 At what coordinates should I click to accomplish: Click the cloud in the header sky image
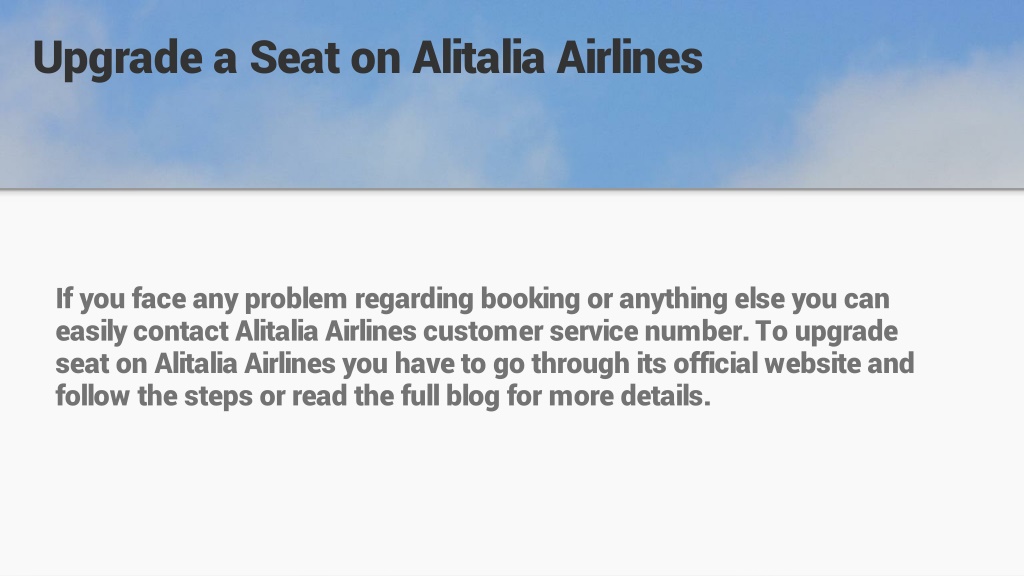pyautogui.click(x=901, y=131)
